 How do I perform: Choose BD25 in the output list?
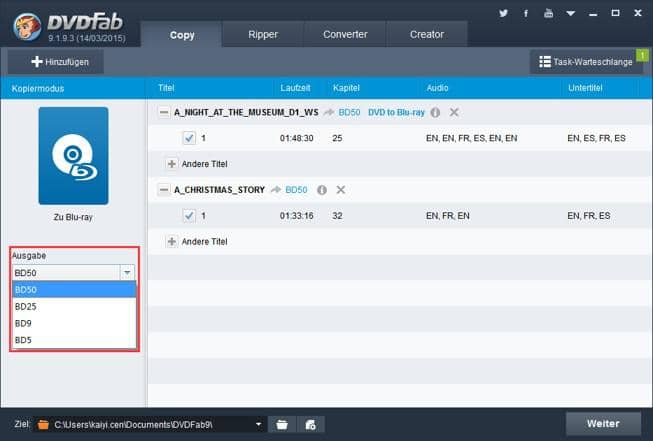pyautogui.click(x=74, y=306)
